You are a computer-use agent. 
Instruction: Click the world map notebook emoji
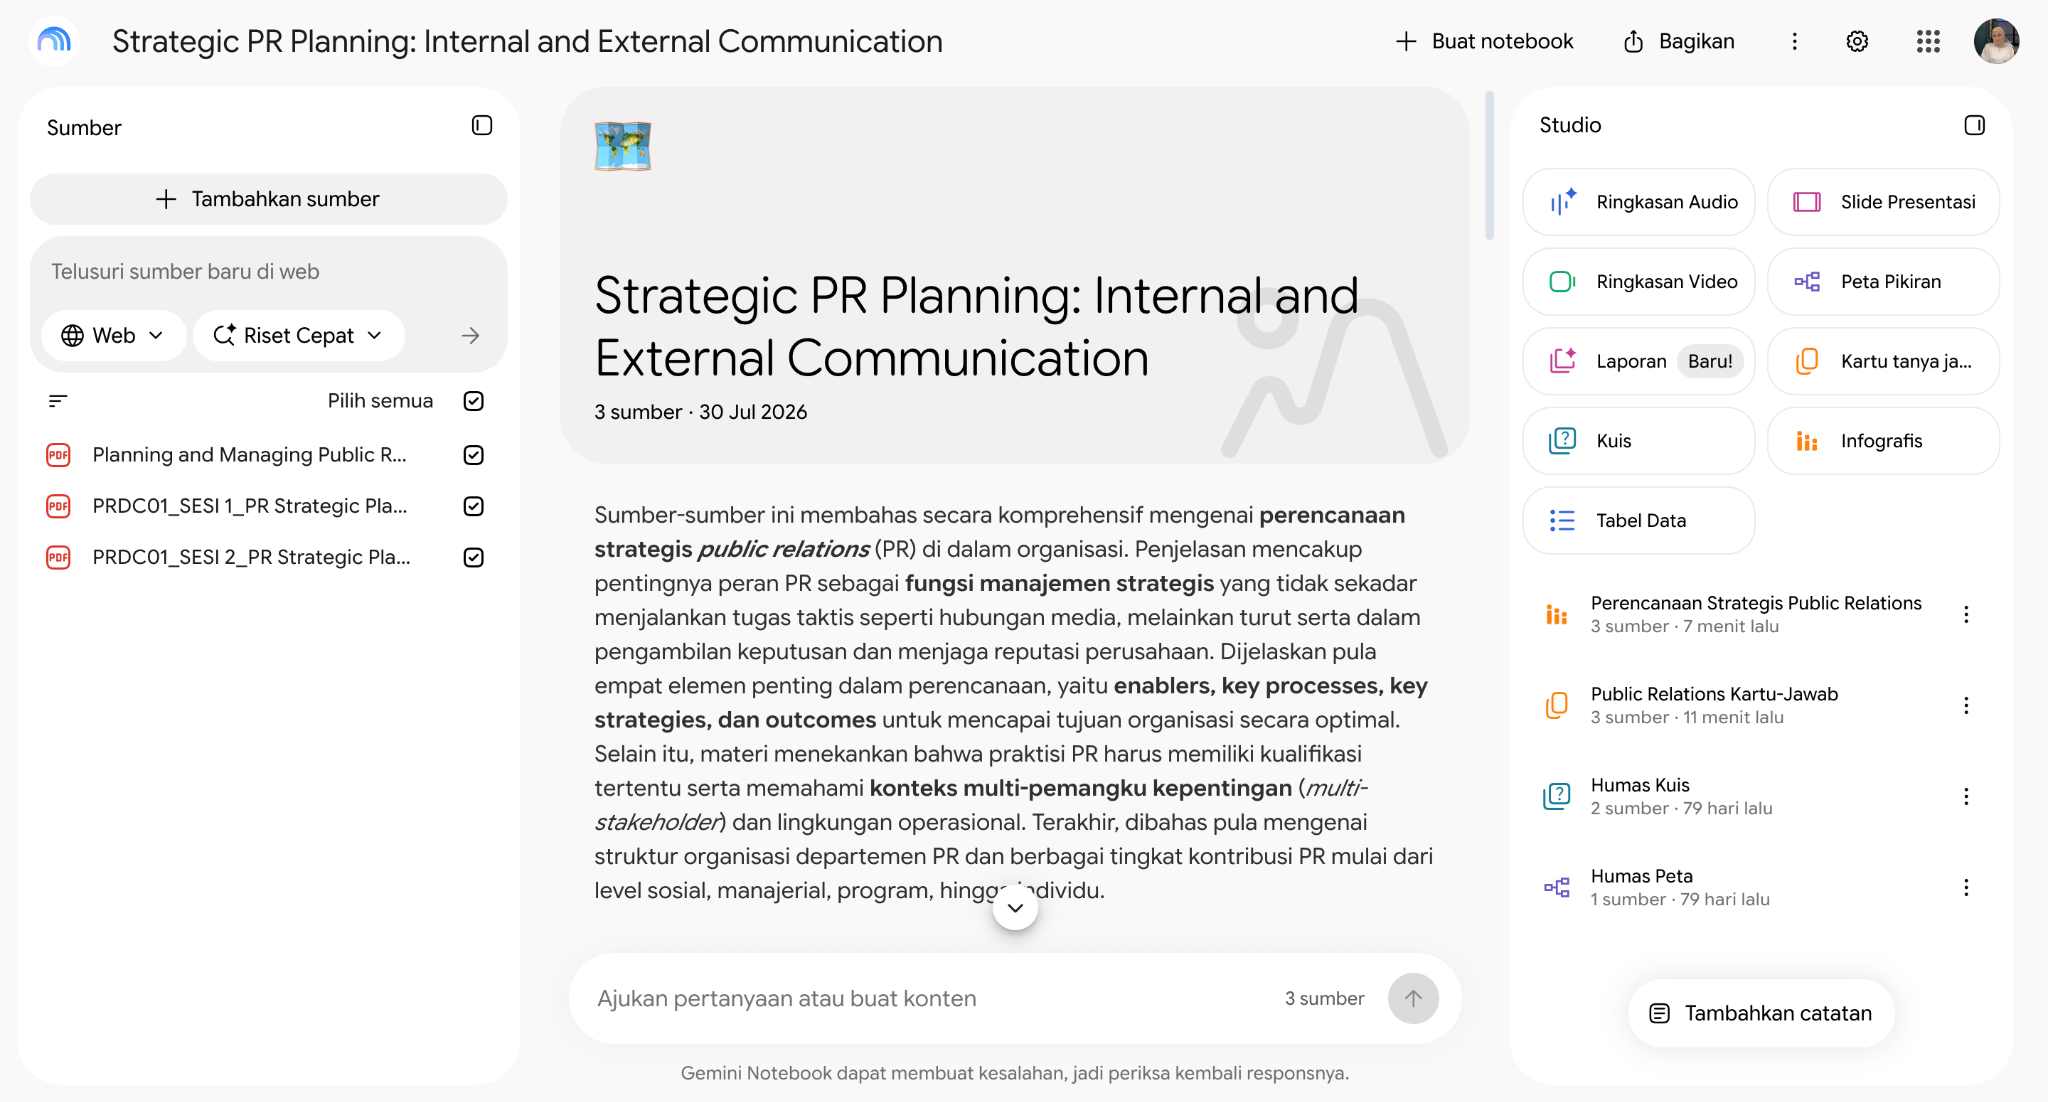click(x=622, y=146)
